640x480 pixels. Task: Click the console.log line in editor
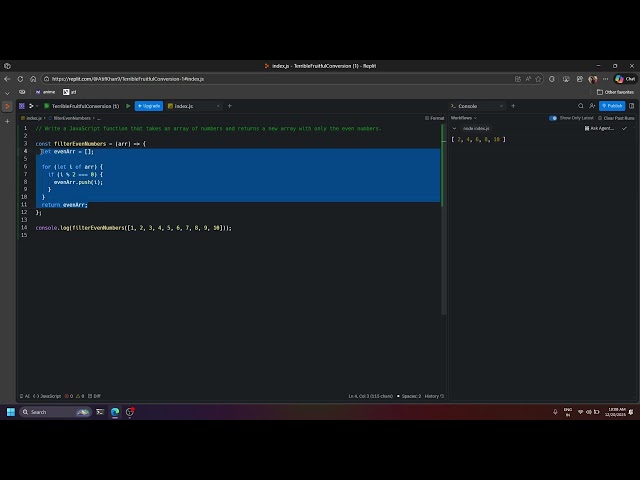133,228
